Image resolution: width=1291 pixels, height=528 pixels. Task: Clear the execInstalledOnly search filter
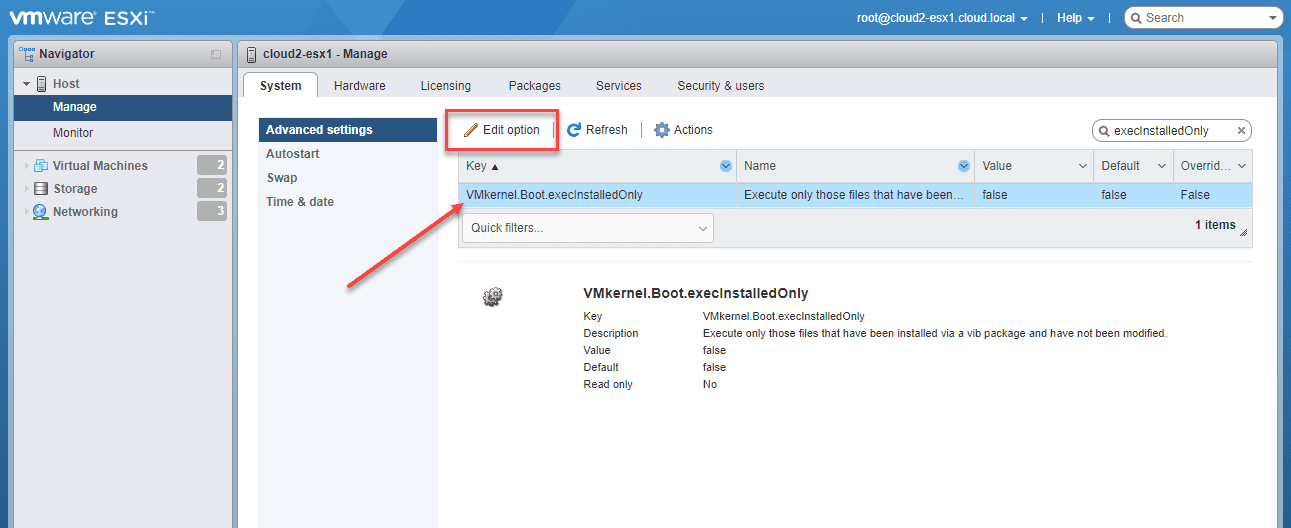pyautogui.click(x=1241, y=131)
